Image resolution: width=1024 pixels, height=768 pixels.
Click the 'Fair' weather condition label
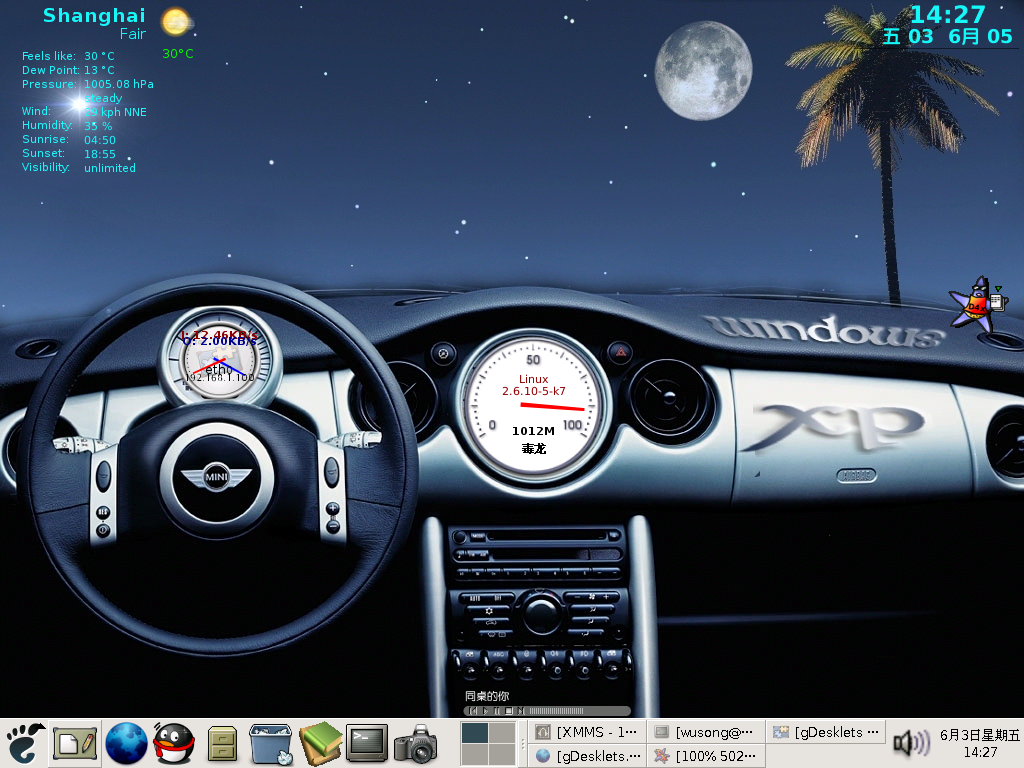(x=133, y=34)
